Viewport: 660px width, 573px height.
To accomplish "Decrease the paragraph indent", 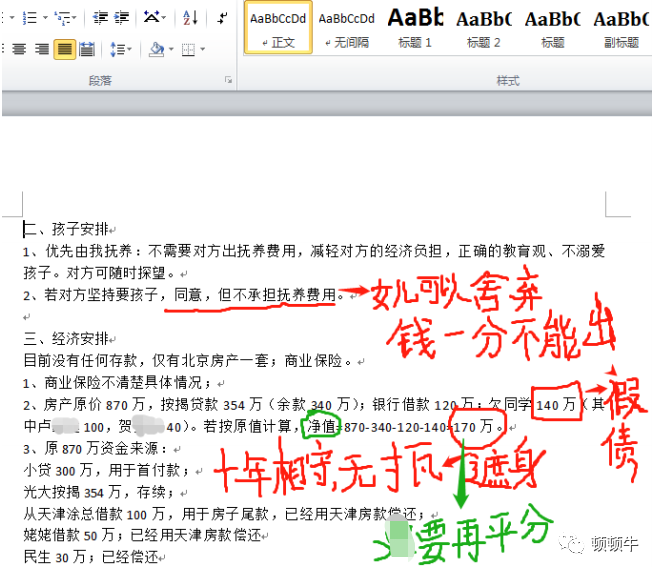I will point(100,18).
